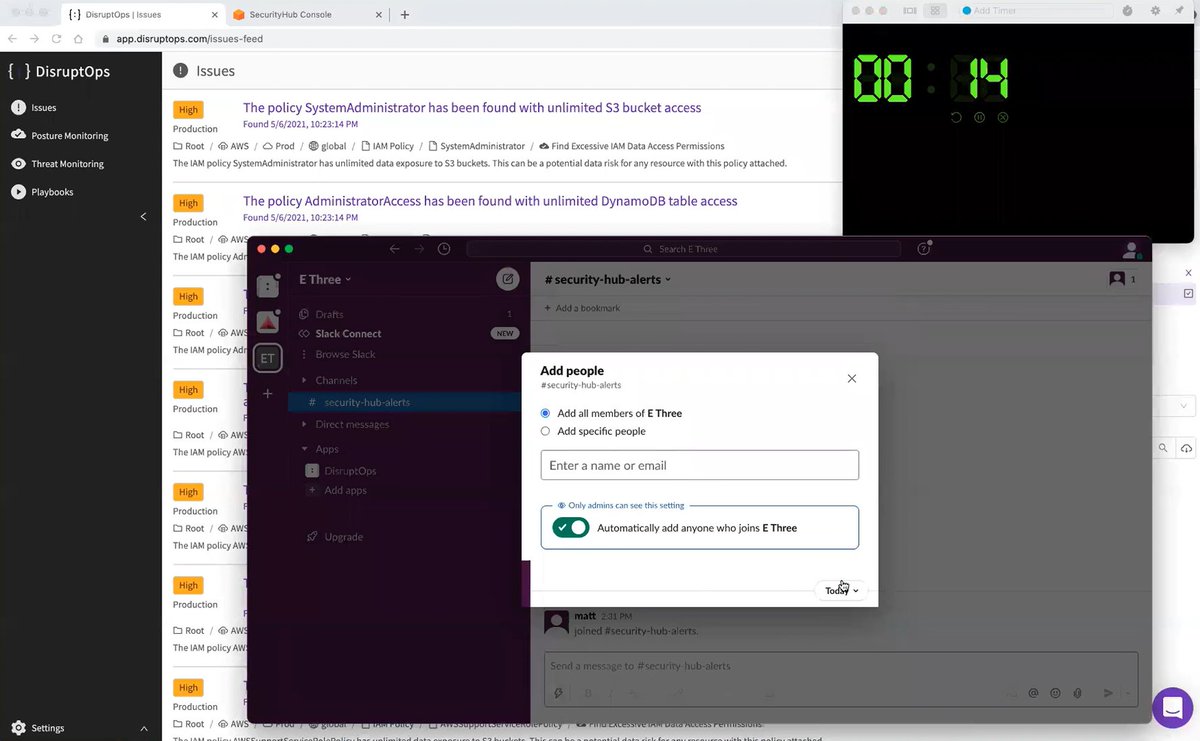The width and height of the screenshot is (1200, 741).
Task: Click Upgrade in the Slack sidebar
Action: point(343,537)
